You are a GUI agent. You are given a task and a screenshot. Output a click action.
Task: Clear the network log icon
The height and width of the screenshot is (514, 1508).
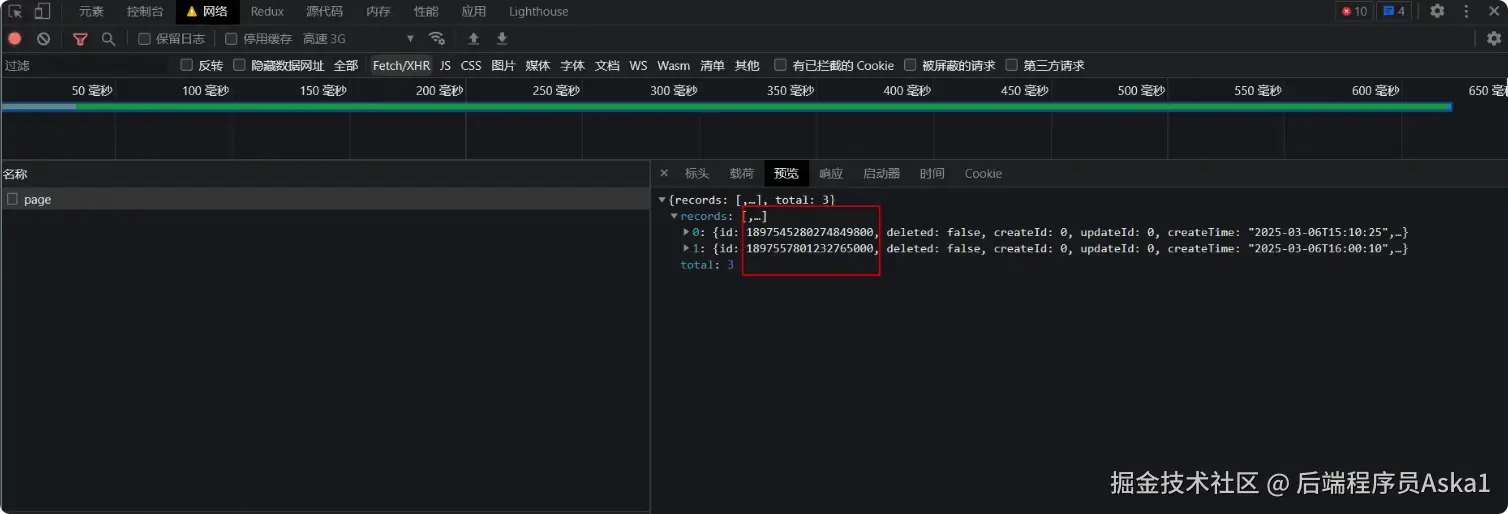click(x=44, y=39)
